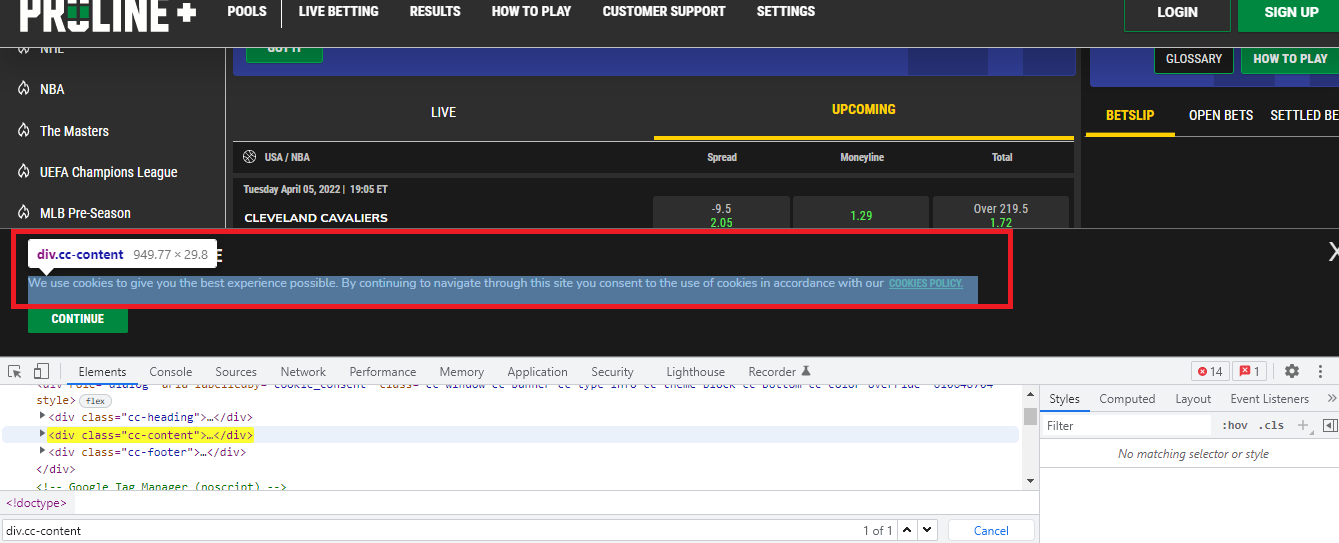Expand the cc-footer div node
The image size is (1339, 543).
pyautogui.click(x=42, y=452)
